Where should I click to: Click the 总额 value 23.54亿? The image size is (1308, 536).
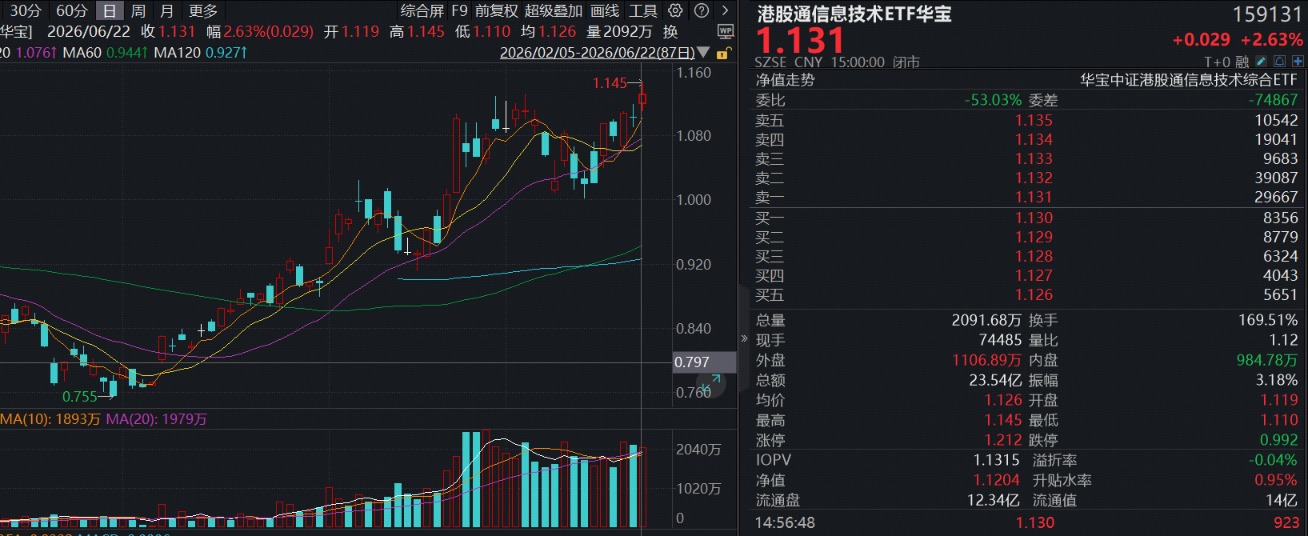point(996,380)
